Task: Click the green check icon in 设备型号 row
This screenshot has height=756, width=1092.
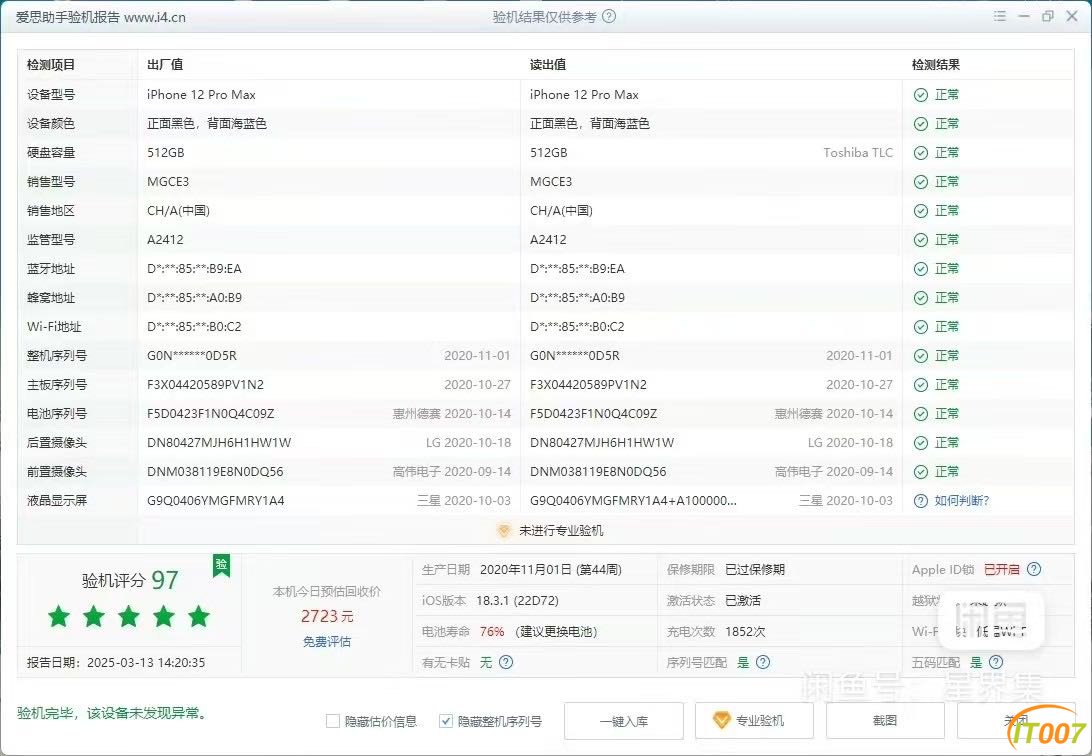Action: click(921, 95)
